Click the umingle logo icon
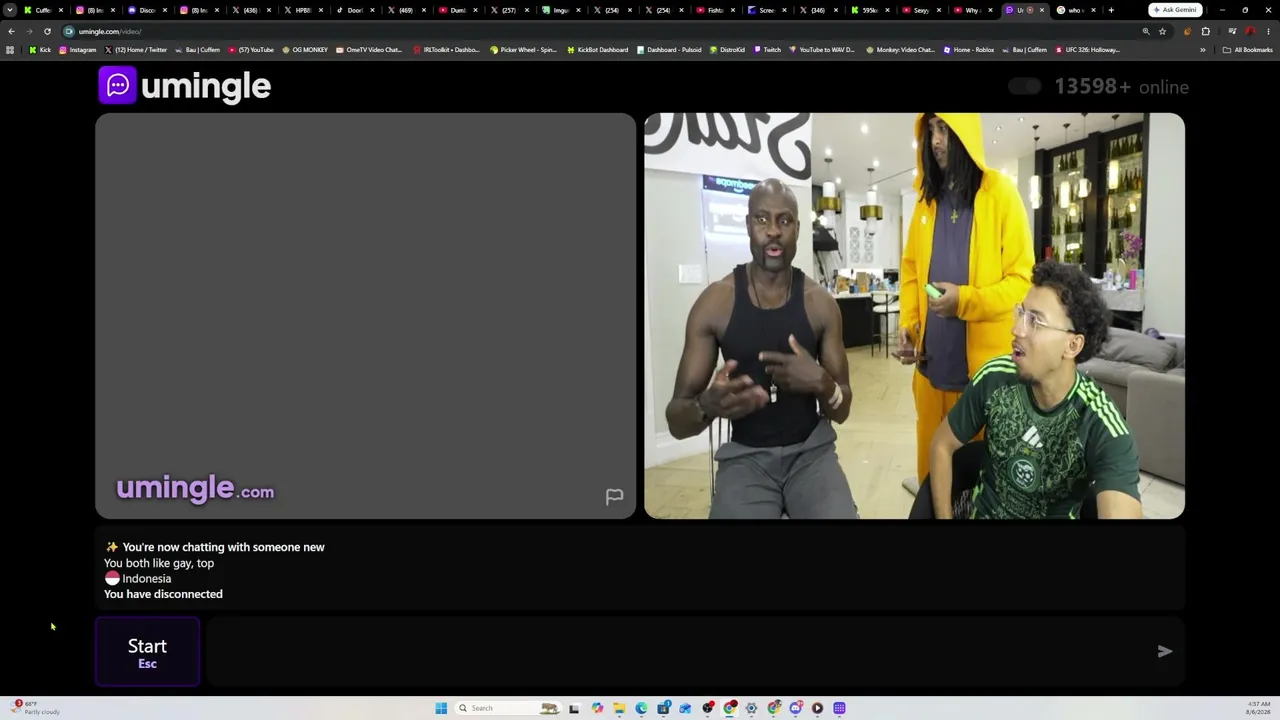The height and width of the screenshot is (720, 1280). [117, 85]
